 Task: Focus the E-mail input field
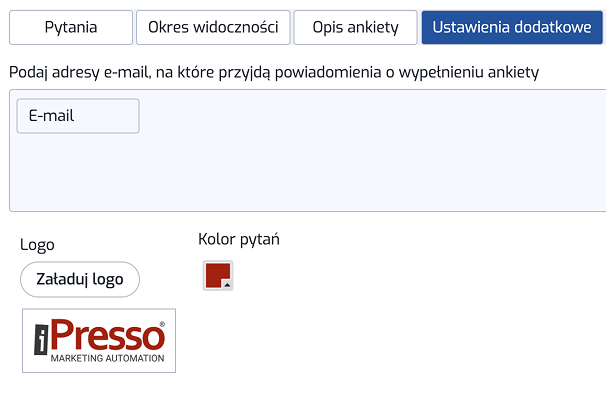[x=78, y=116]
